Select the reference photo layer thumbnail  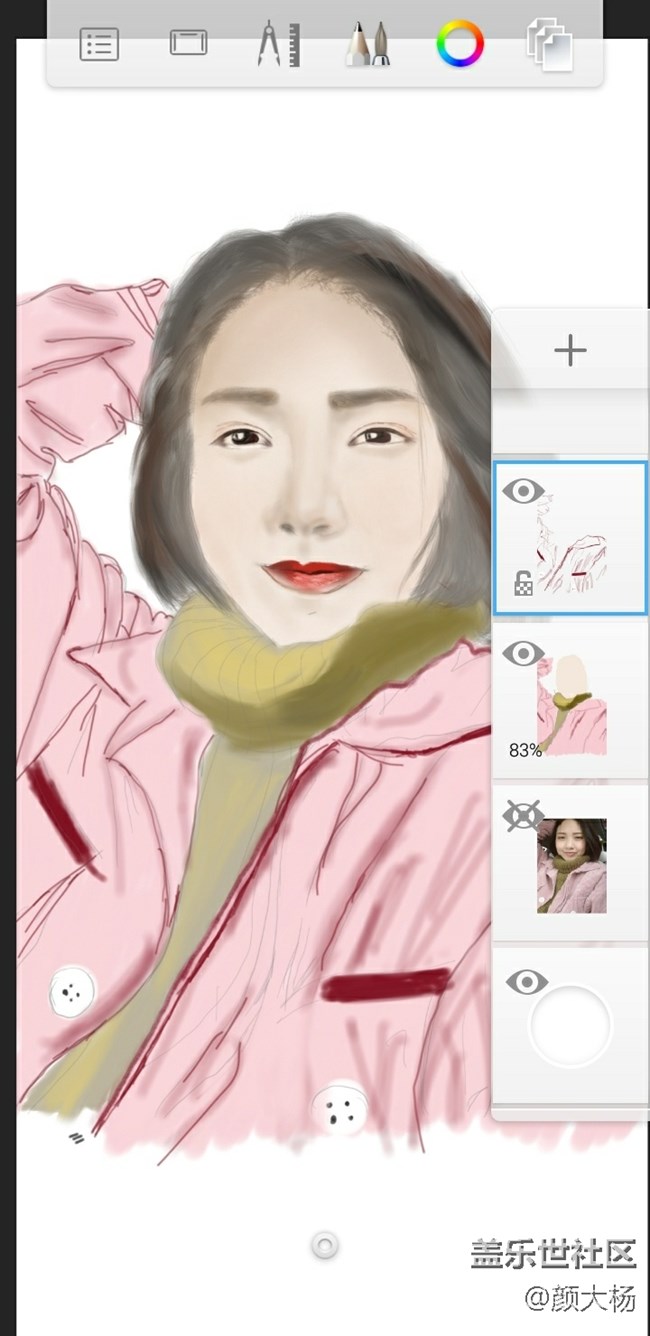pyautogui.click(x=572, y=866)
